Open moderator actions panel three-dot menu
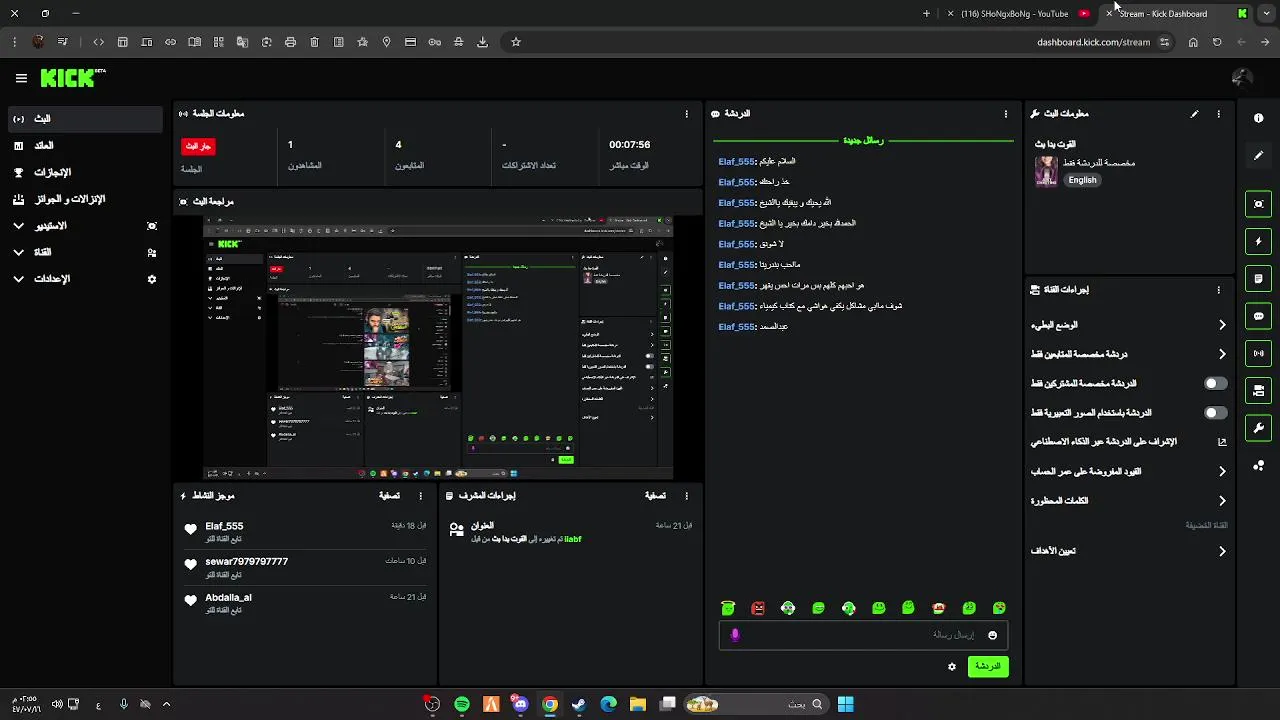The height and width of the screenshot is (720, 1280). (686, 496)
